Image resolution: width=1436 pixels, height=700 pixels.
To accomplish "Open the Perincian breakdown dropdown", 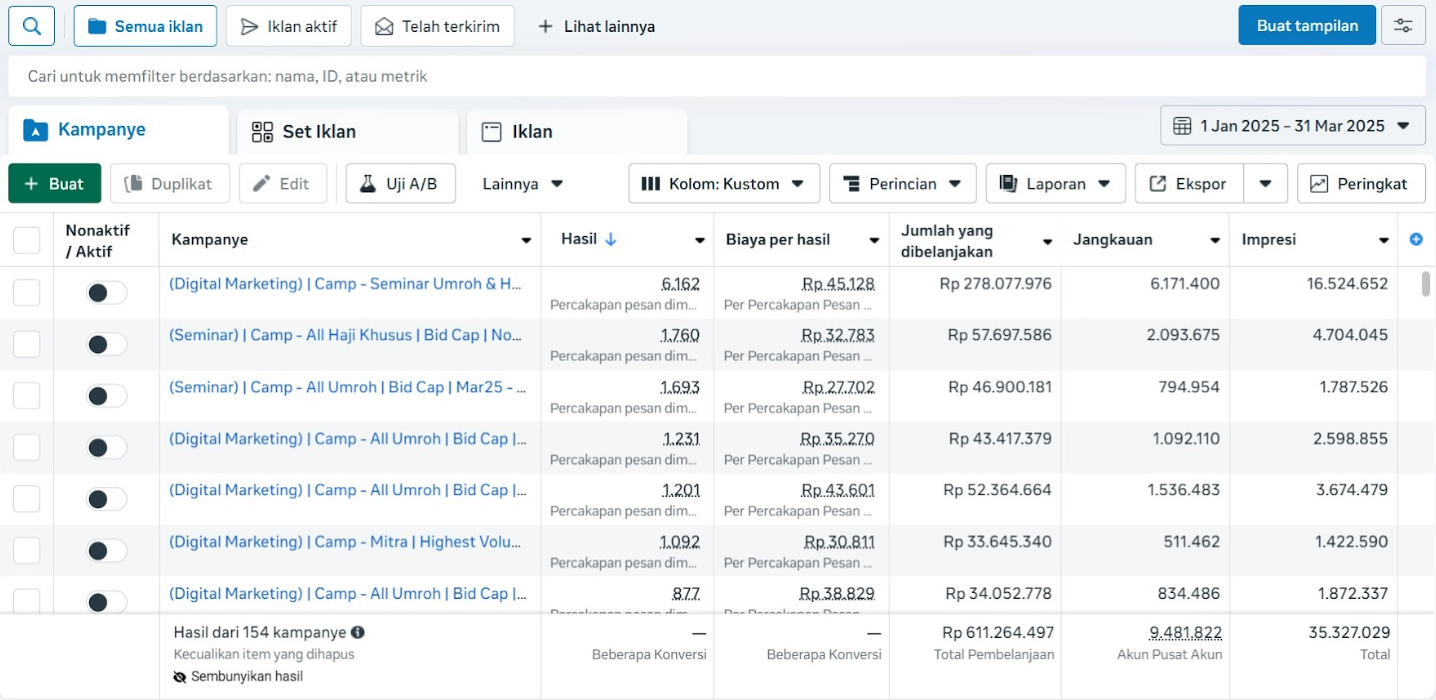I will click(902, 184).
